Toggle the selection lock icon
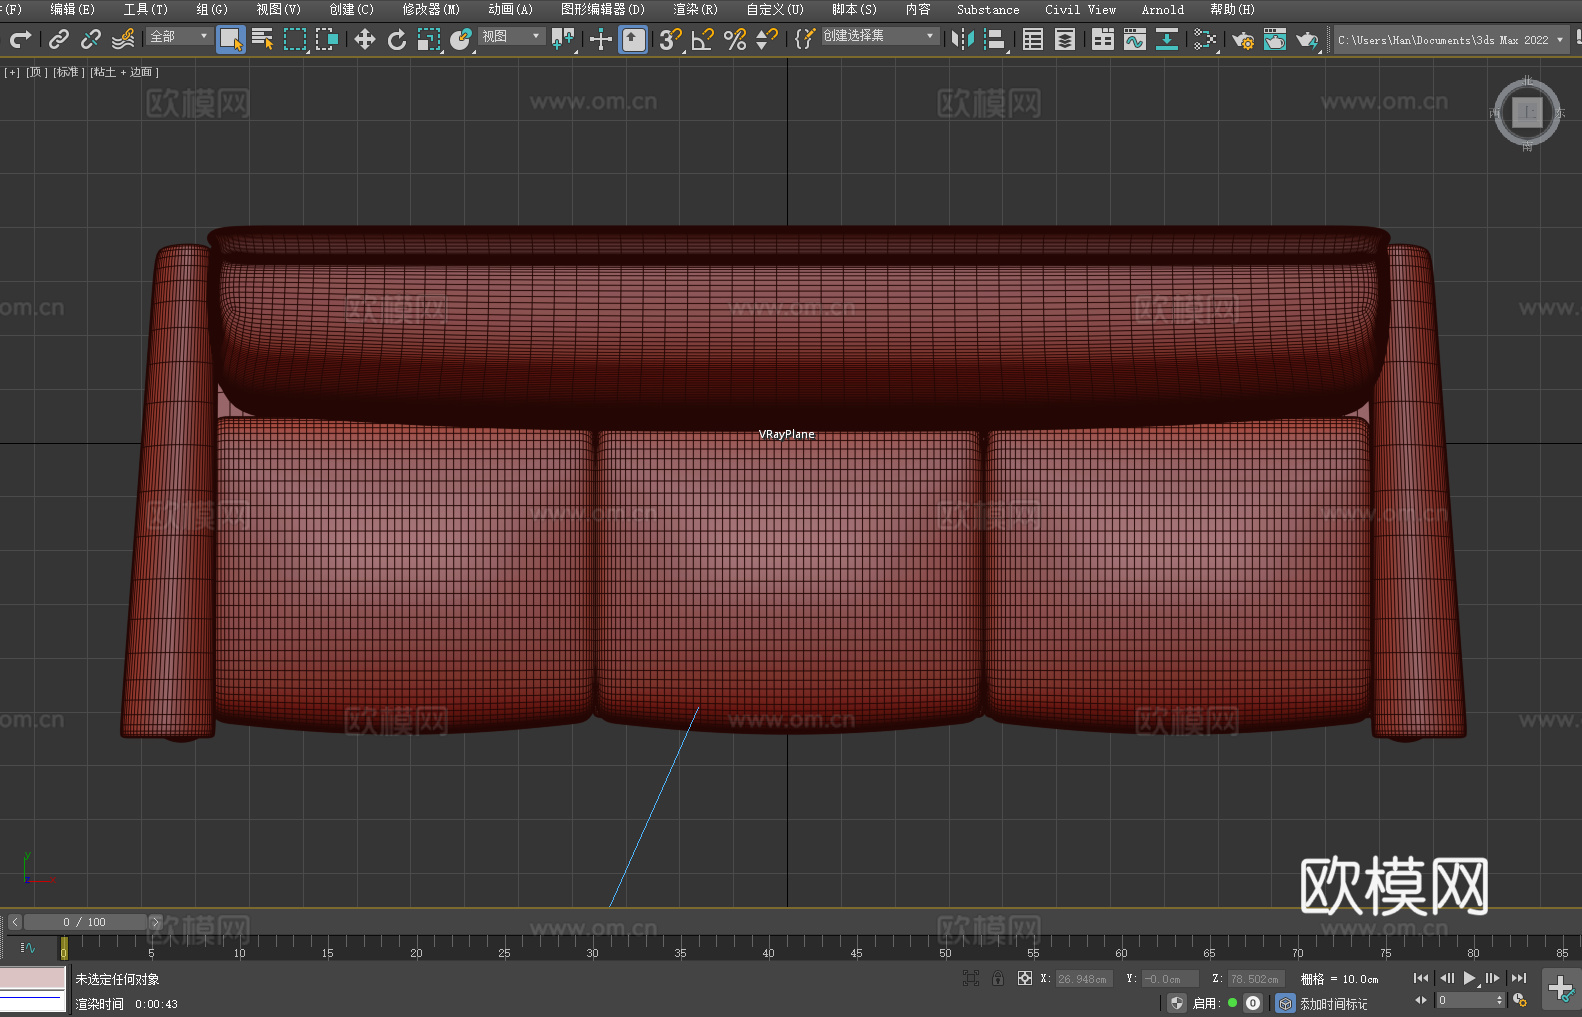This screenshot has height=1017, width=1582. [998, 979]
